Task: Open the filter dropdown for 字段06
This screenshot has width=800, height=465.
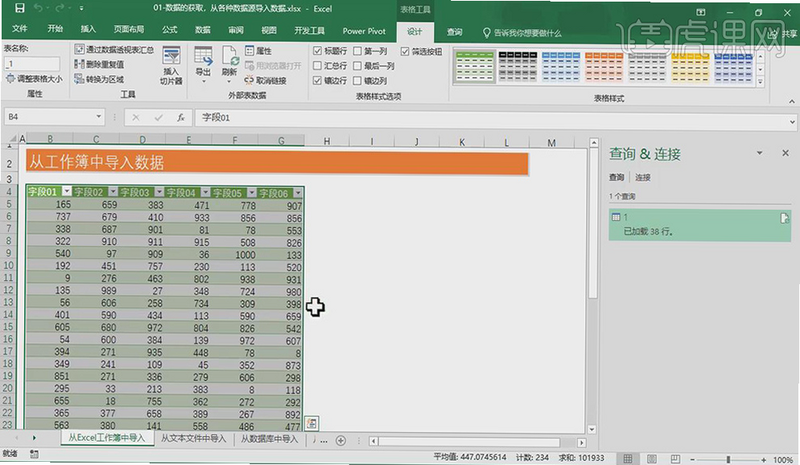Action: pyautogui.click(x=298, y=193)
